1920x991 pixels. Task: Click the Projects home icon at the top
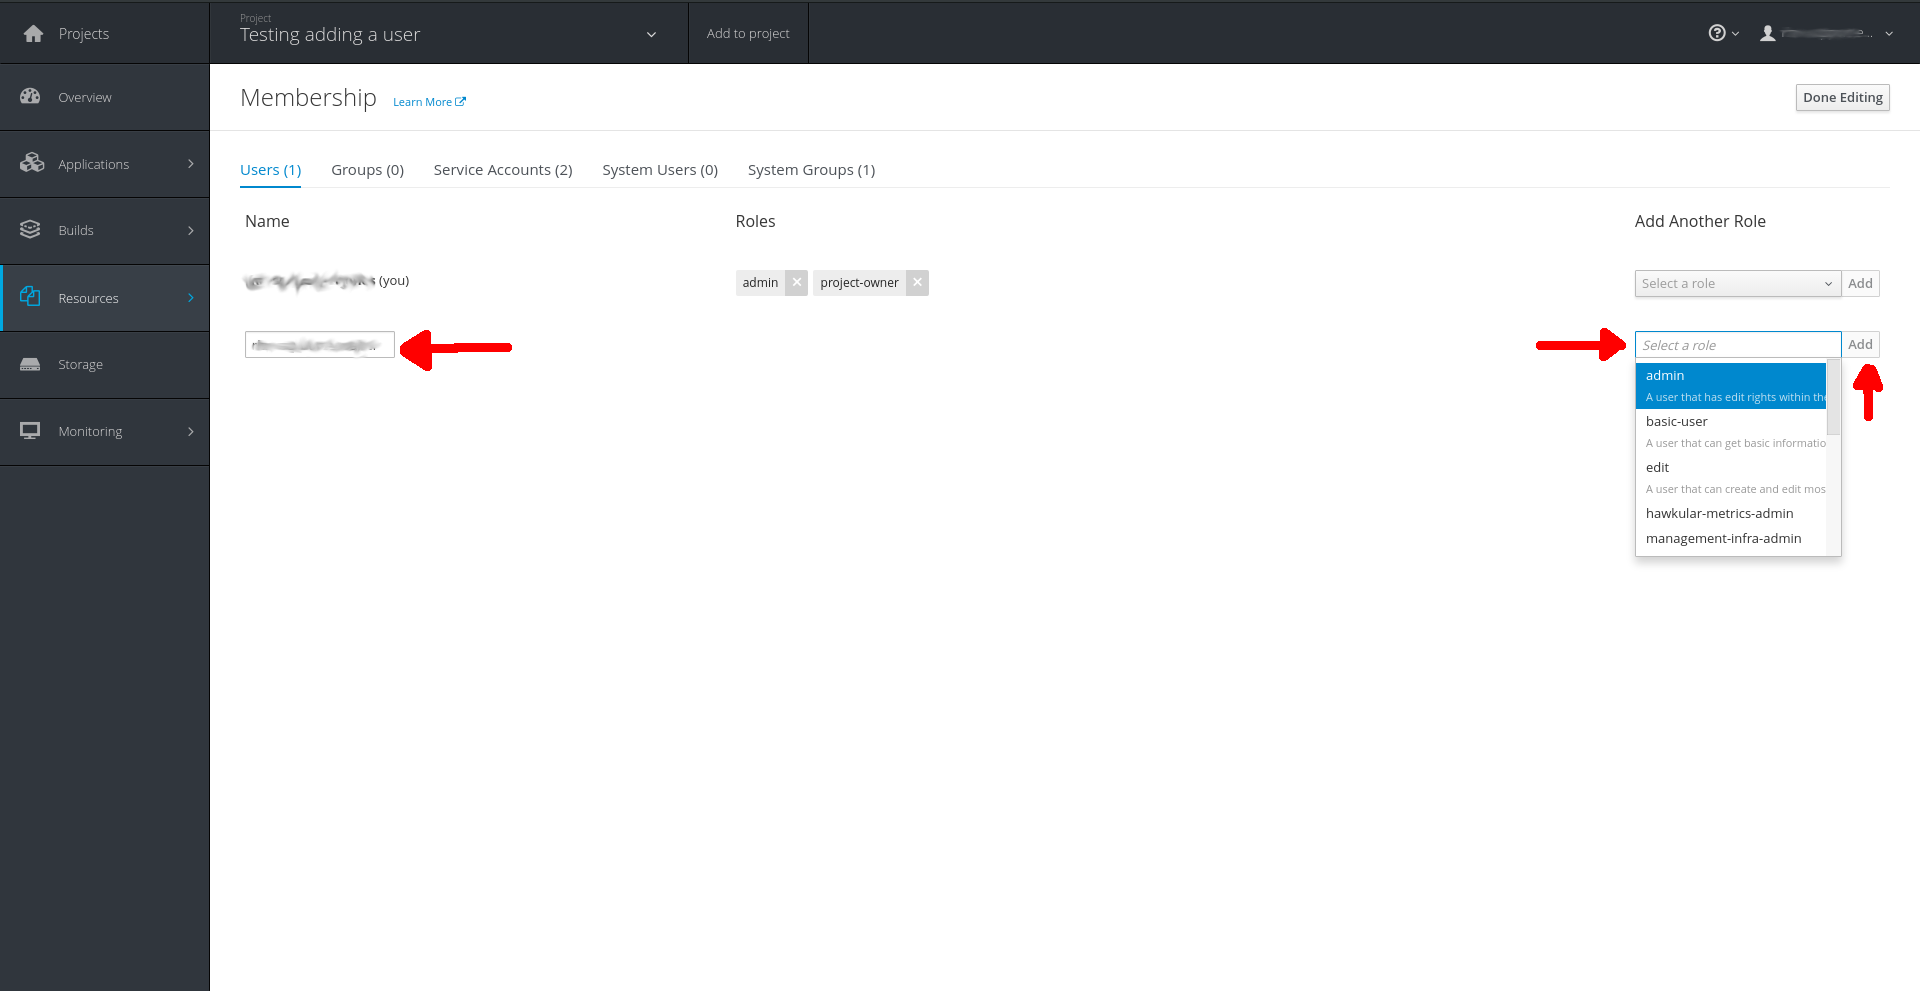pos(33,32)
